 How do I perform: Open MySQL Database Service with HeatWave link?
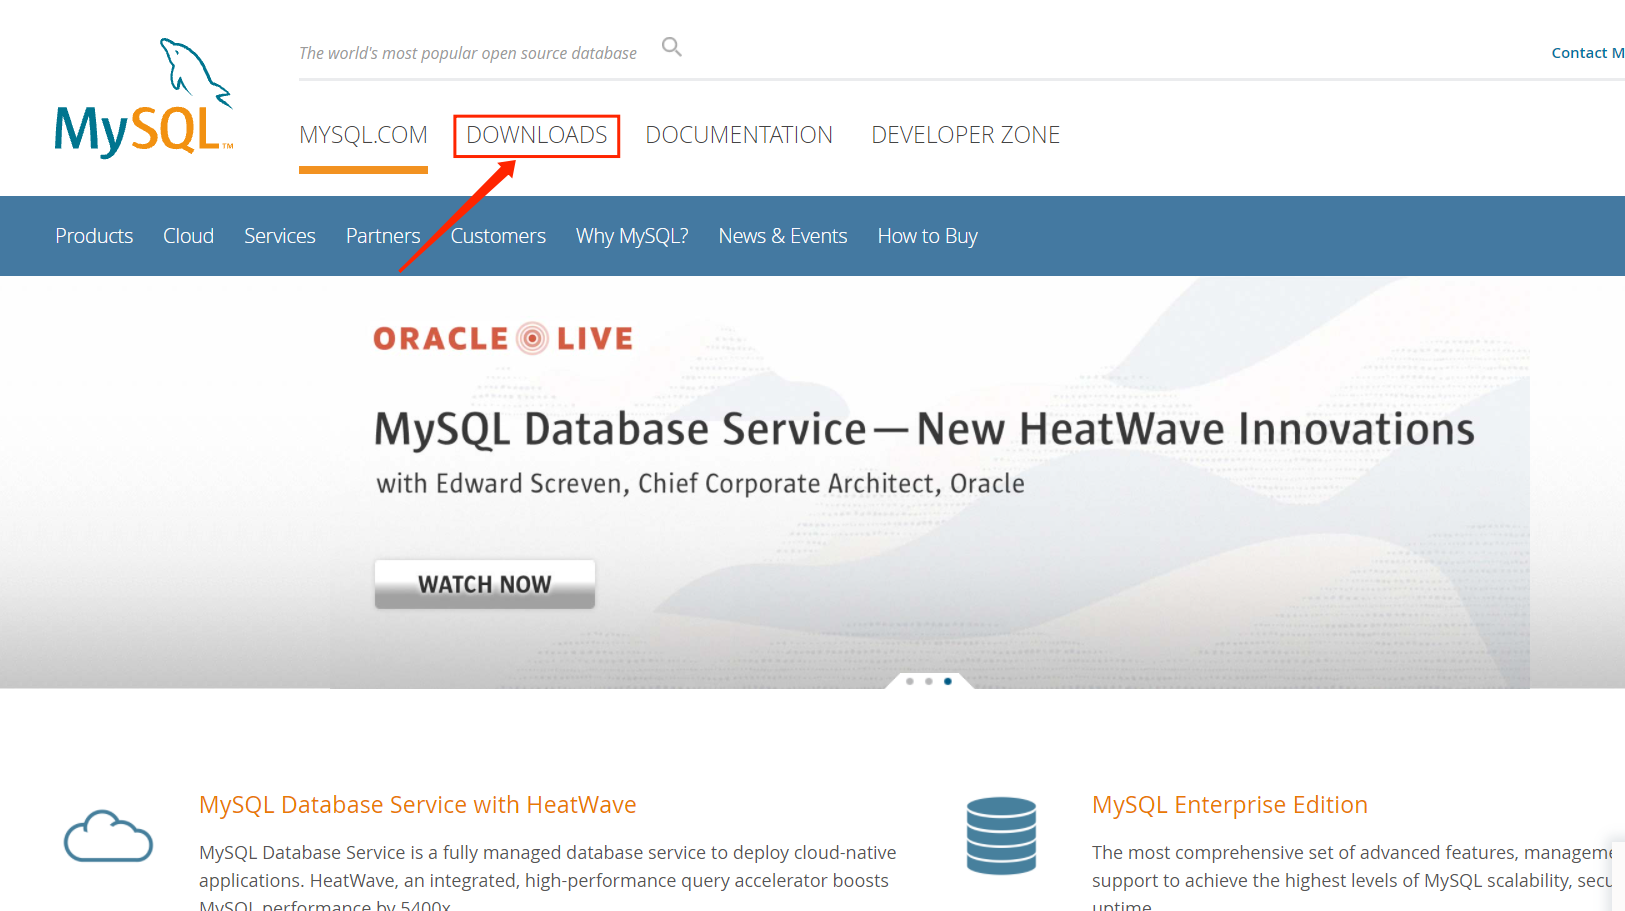tap(418, 805)
